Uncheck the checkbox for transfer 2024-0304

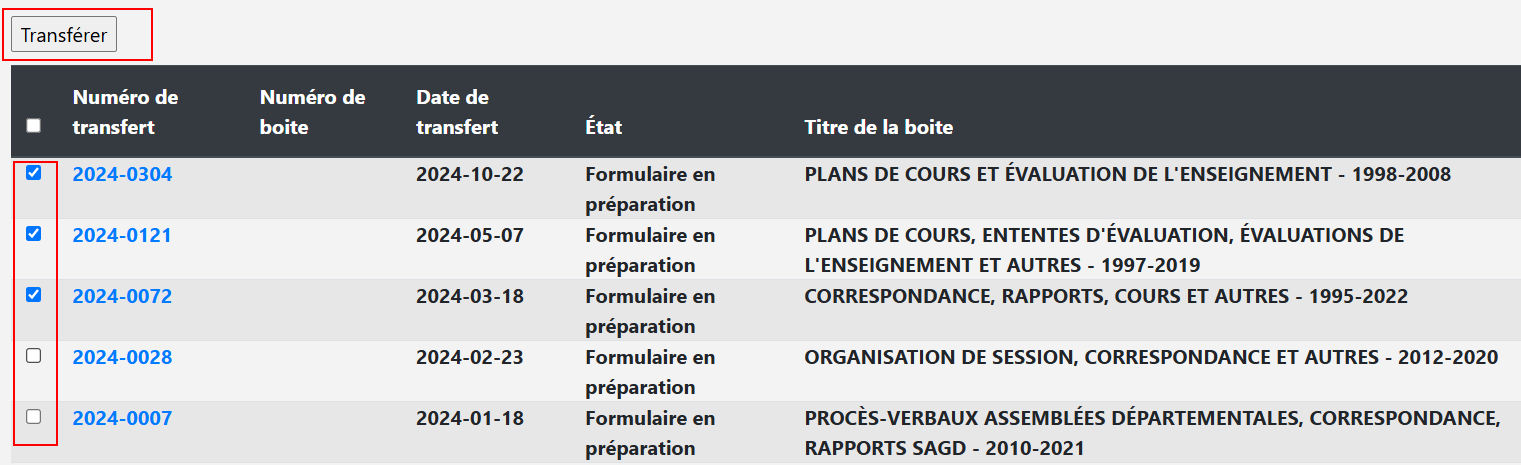(34, 173)
